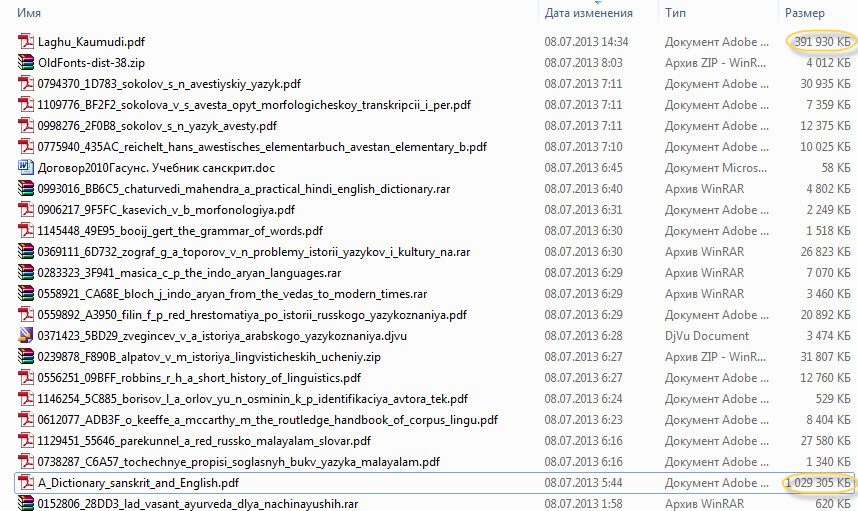Select file name 0152806_28DD3_lad_vasant_ayurveda_dlya_nachinayushih.rar

[198, 503]
